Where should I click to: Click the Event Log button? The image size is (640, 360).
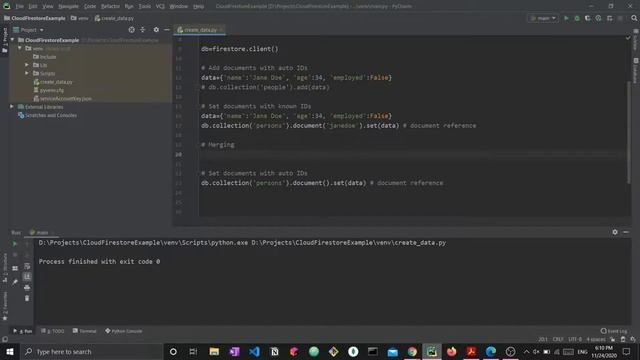pyautogui.click(x=614, y=331)
